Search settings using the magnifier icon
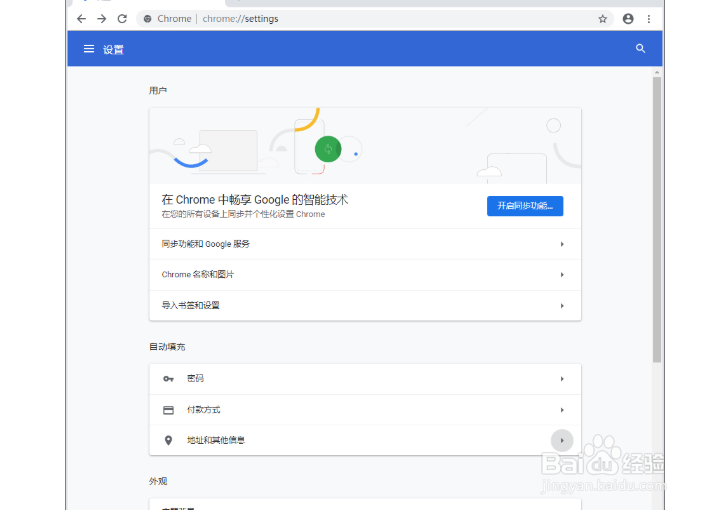The image size is (706, 510). click(640, 49)
